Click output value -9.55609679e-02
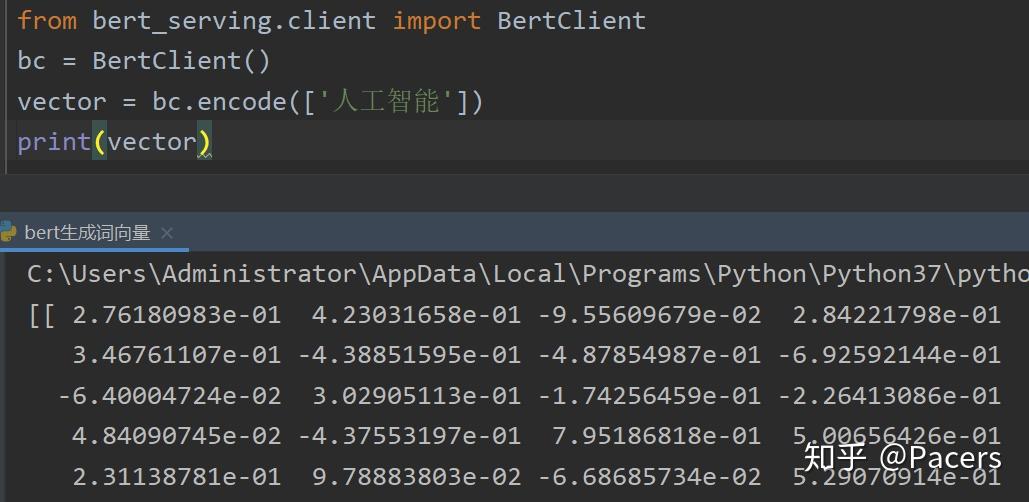Screen dimensions: 1029x502 [649, 315]
